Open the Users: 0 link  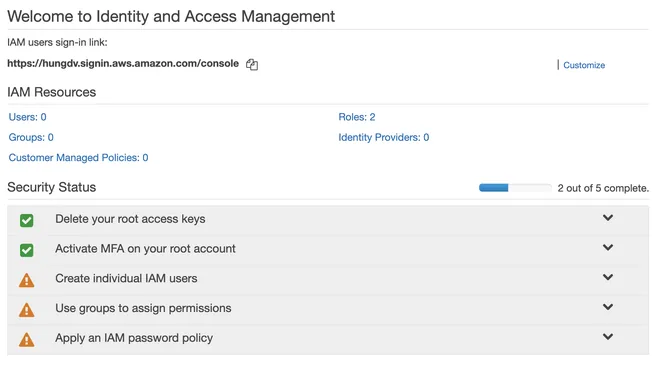27,117
